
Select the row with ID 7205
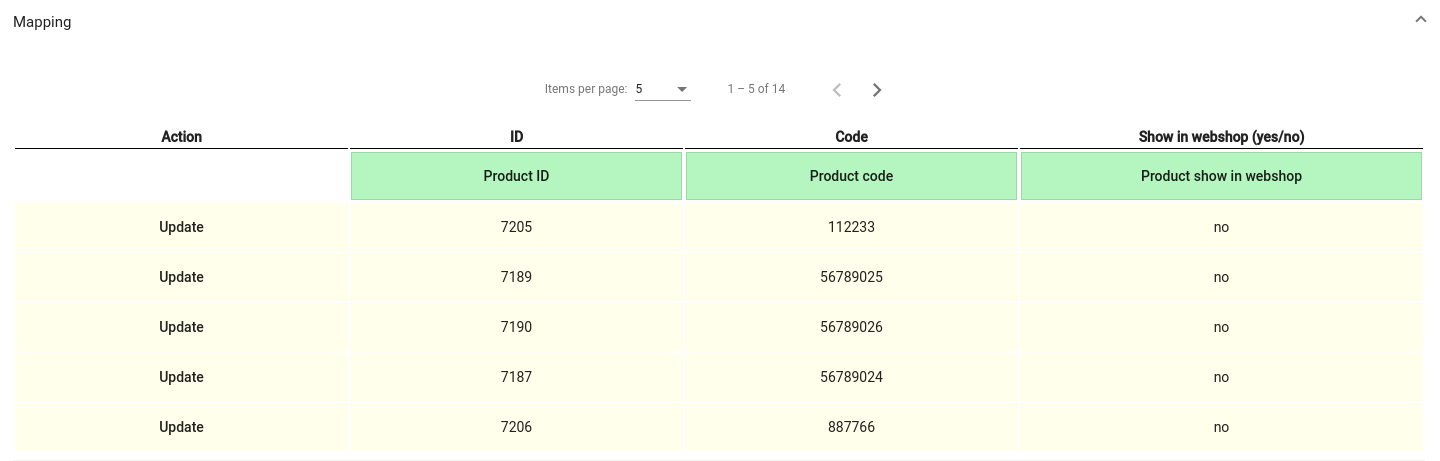(x=719, y=227)
